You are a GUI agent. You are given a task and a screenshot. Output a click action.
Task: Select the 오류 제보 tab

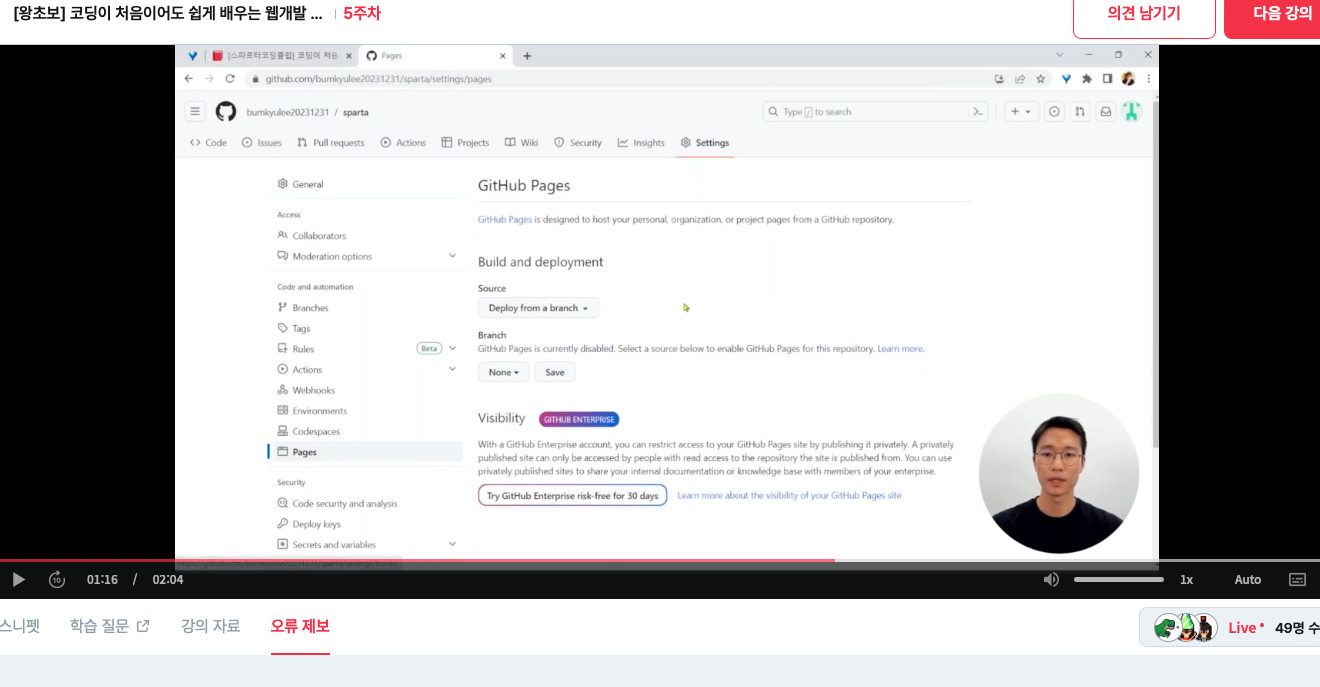(x=300, y=626)
